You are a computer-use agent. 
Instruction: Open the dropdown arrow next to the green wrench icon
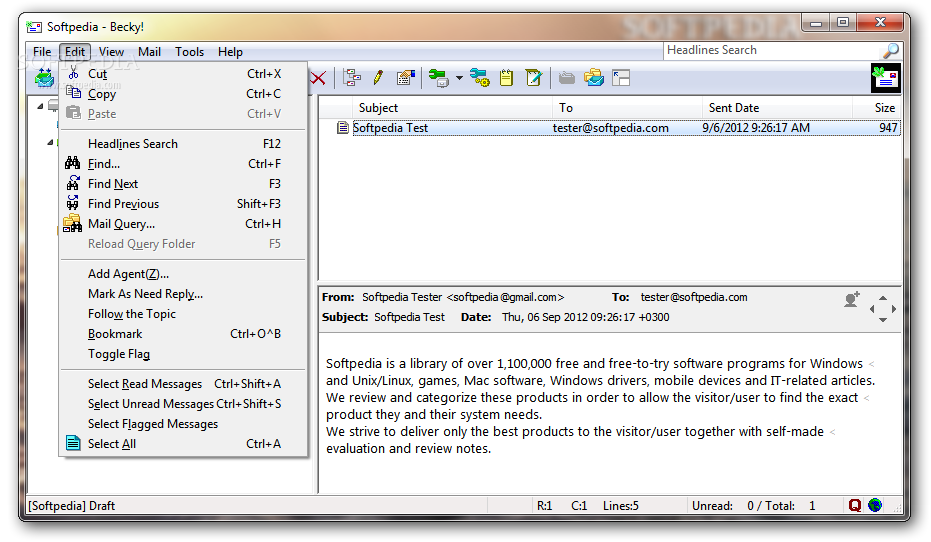[x=459, y=78]
